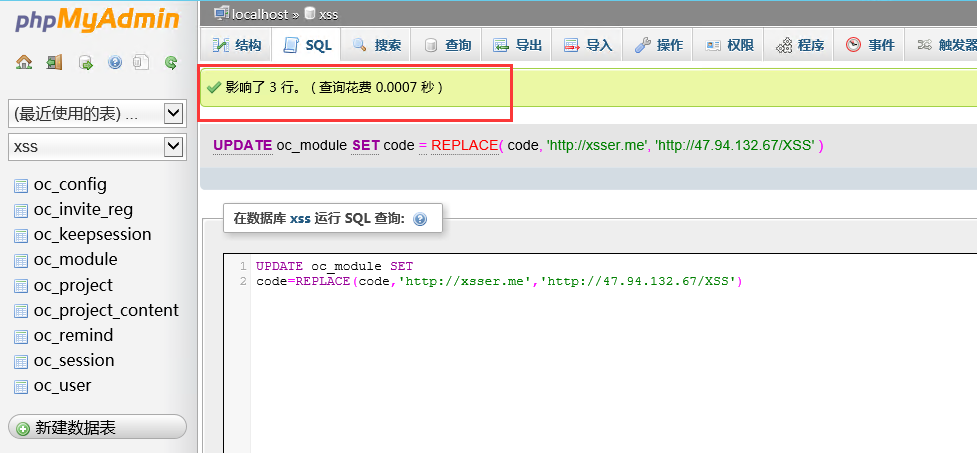Click the table icon beside oc_invite_reg
This screenshot has height=453, width=977.
tap(21, 211)
